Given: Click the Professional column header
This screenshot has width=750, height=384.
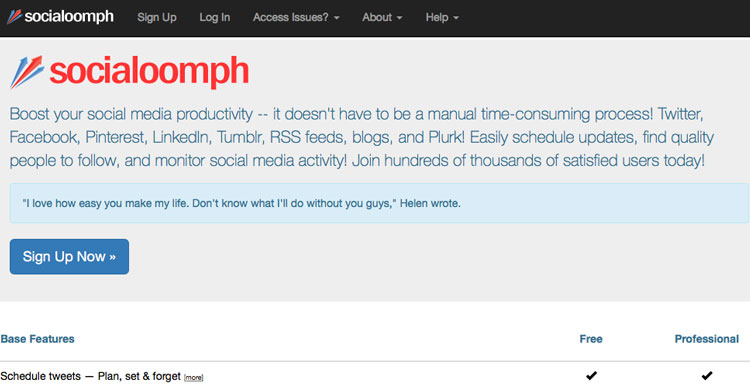Looking at the screenshot, I should click(x=706, y=339).
